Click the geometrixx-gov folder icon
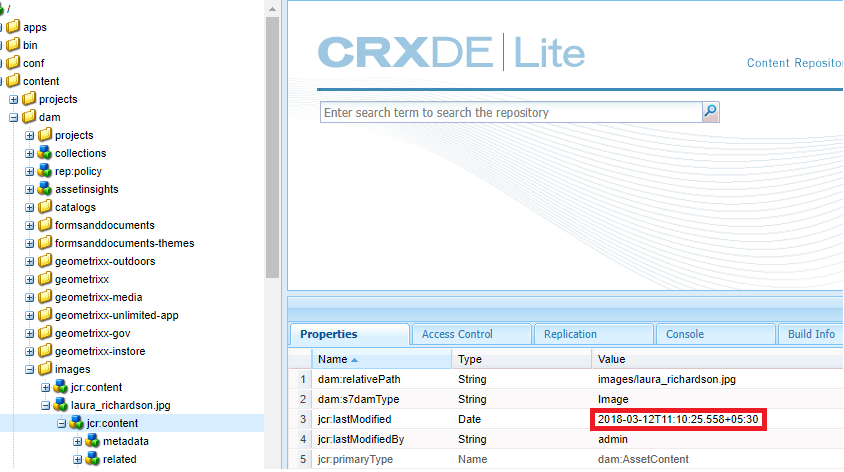Viewport: 844px width, 472px height. coord(45,333)
